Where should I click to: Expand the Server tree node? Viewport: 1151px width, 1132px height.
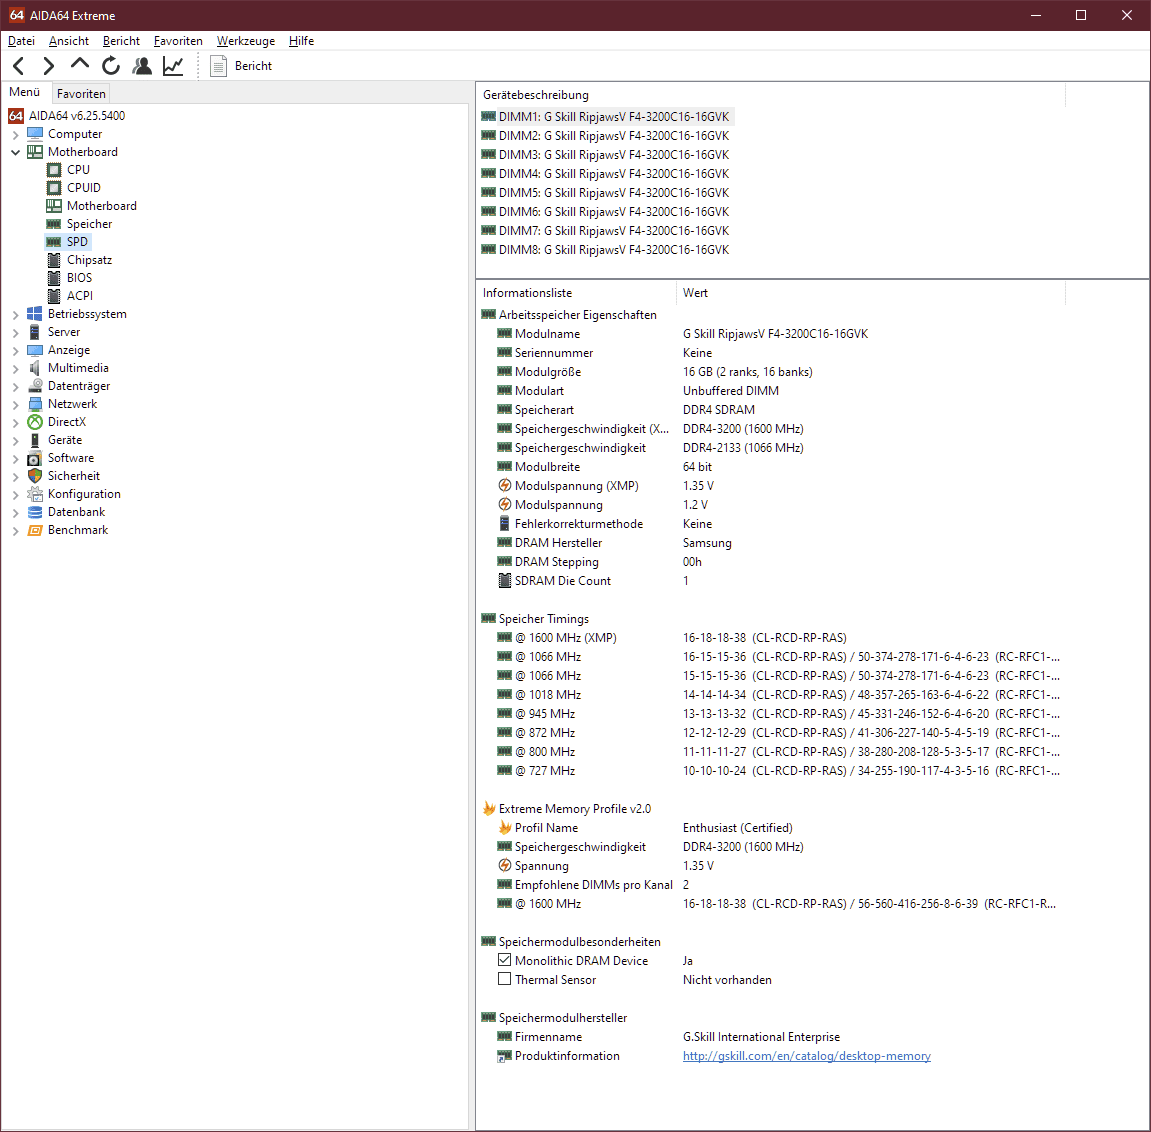pyautogui.click(x=15, y=333)
